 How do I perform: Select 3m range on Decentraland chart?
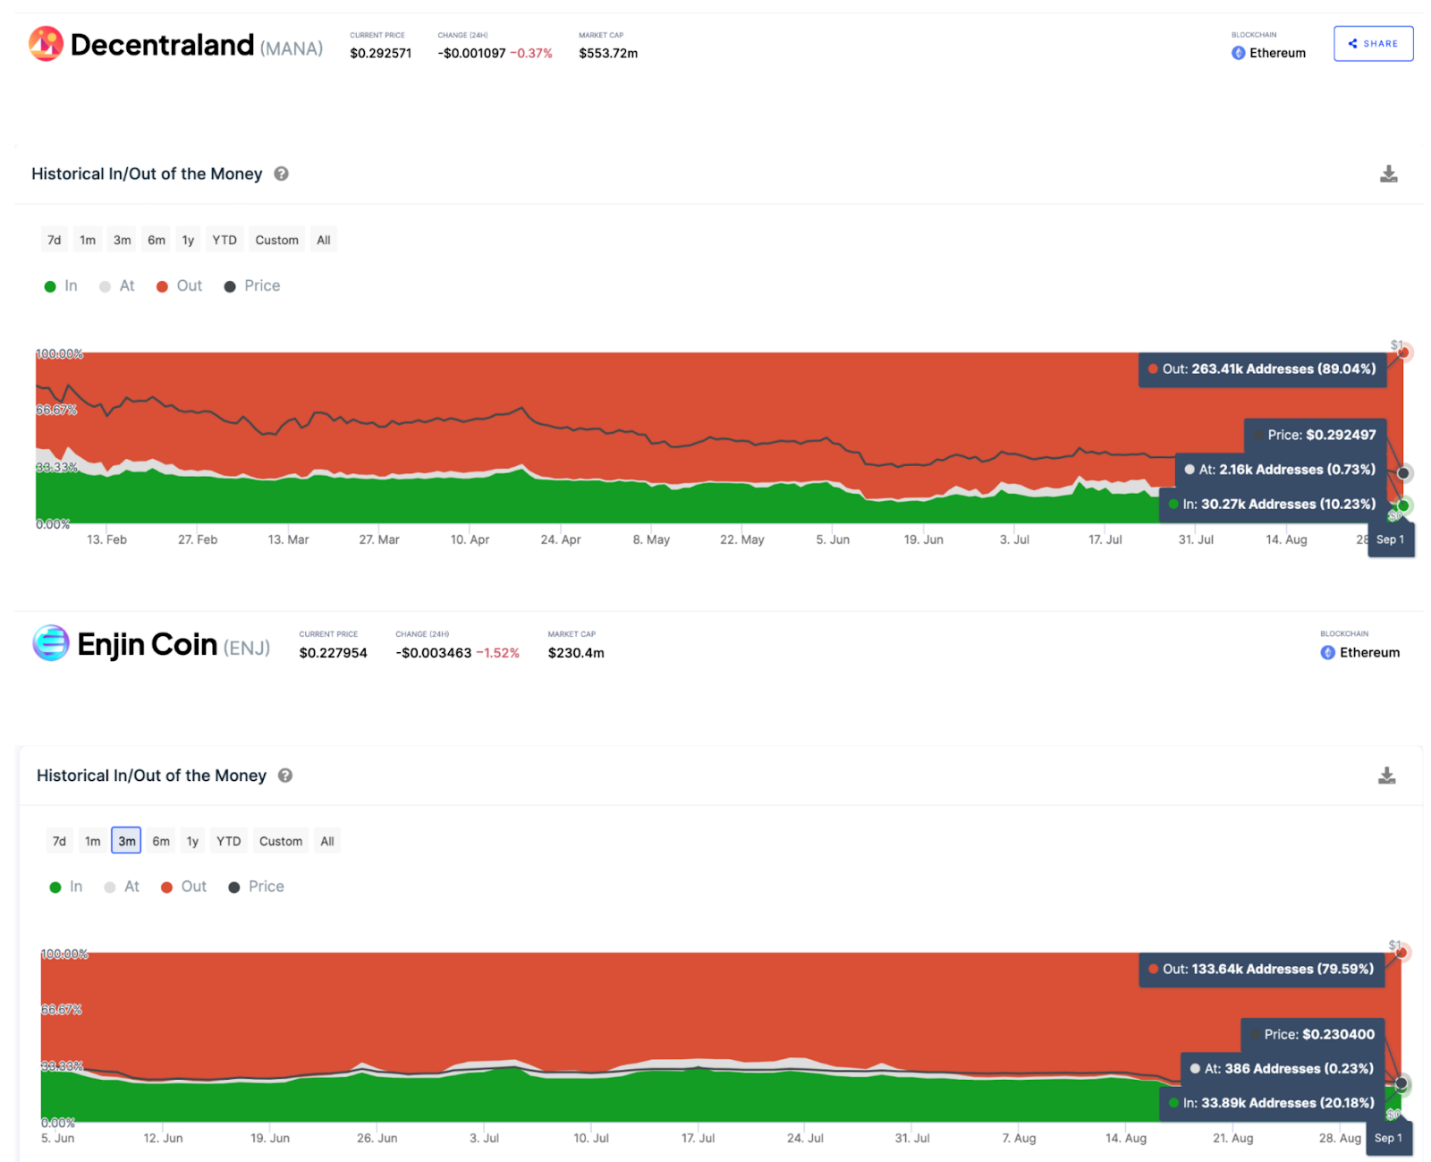tap(122, 240)
